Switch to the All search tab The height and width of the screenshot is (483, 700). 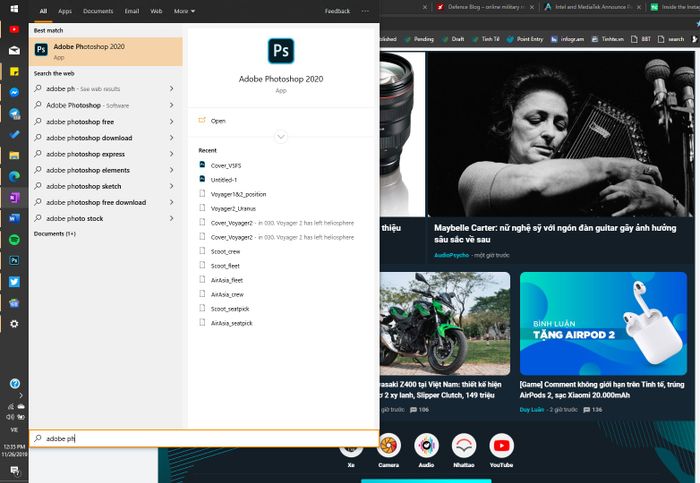click(43, 11)
